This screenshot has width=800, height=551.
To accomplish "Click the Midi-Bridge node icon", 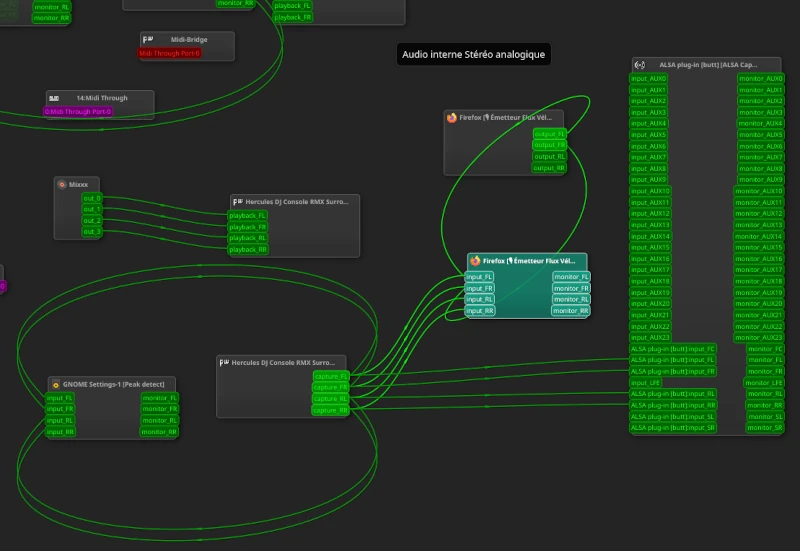I will pos(148,39).
